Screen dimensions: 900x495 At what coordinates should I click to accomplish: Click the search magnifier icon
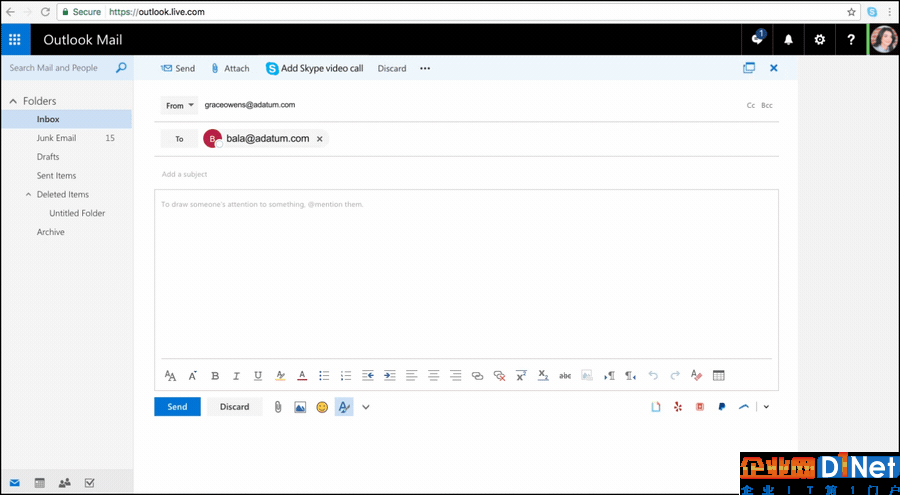click(121, 68)
